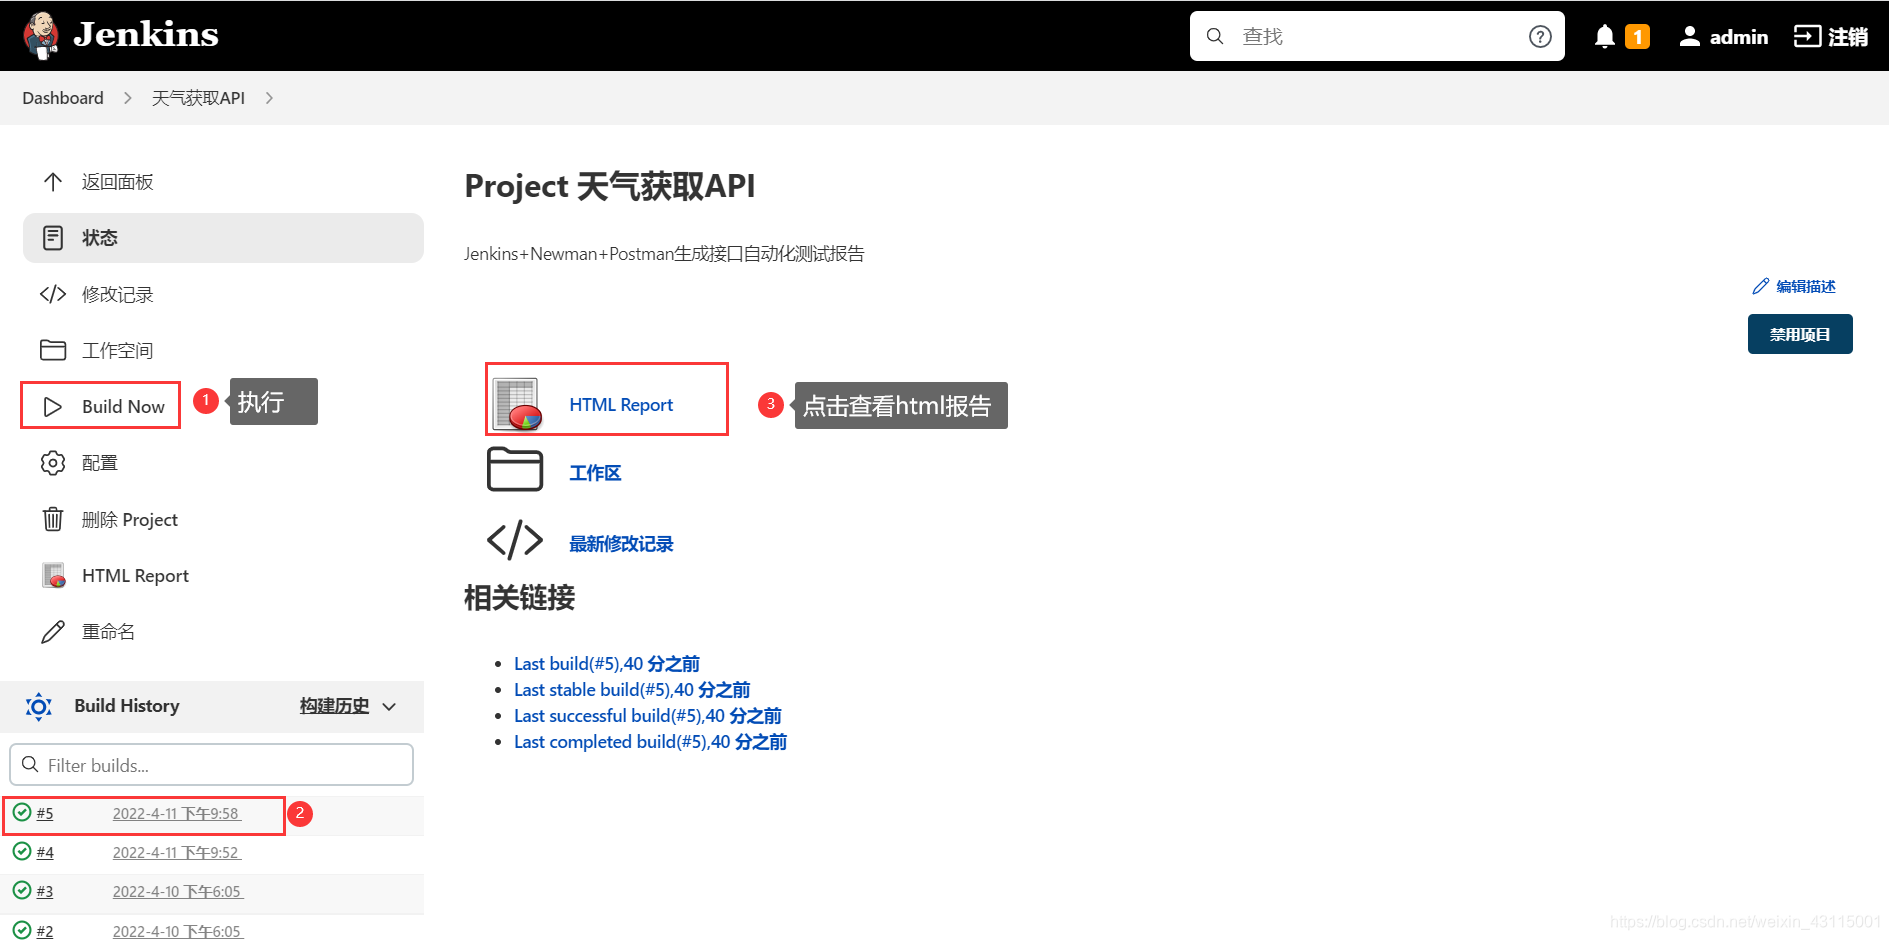
Task: Open 修改记录 in the sidebar
Action: click(x=223, y=294)
